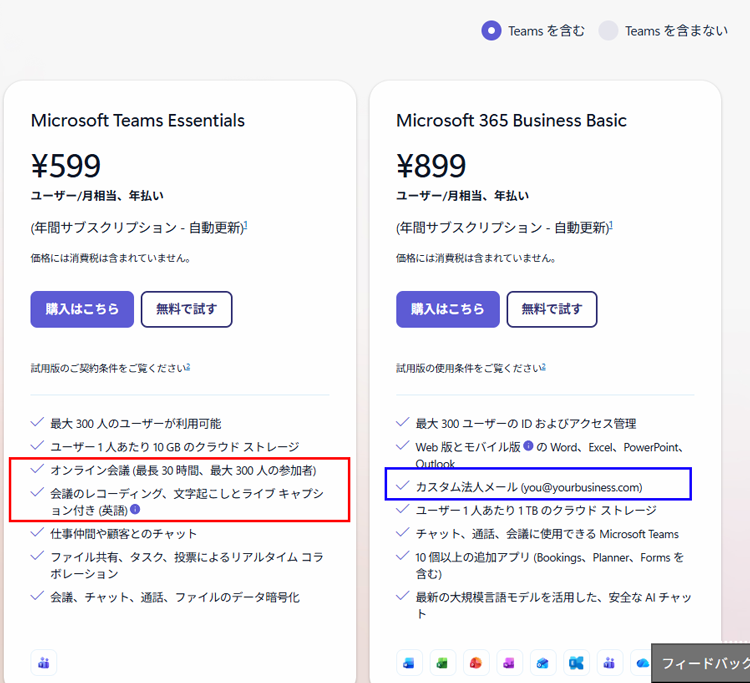Click 価格には消費税は含まれていません in Teams Essentials
The image size is (750, 683).
[x=111, y=258]
